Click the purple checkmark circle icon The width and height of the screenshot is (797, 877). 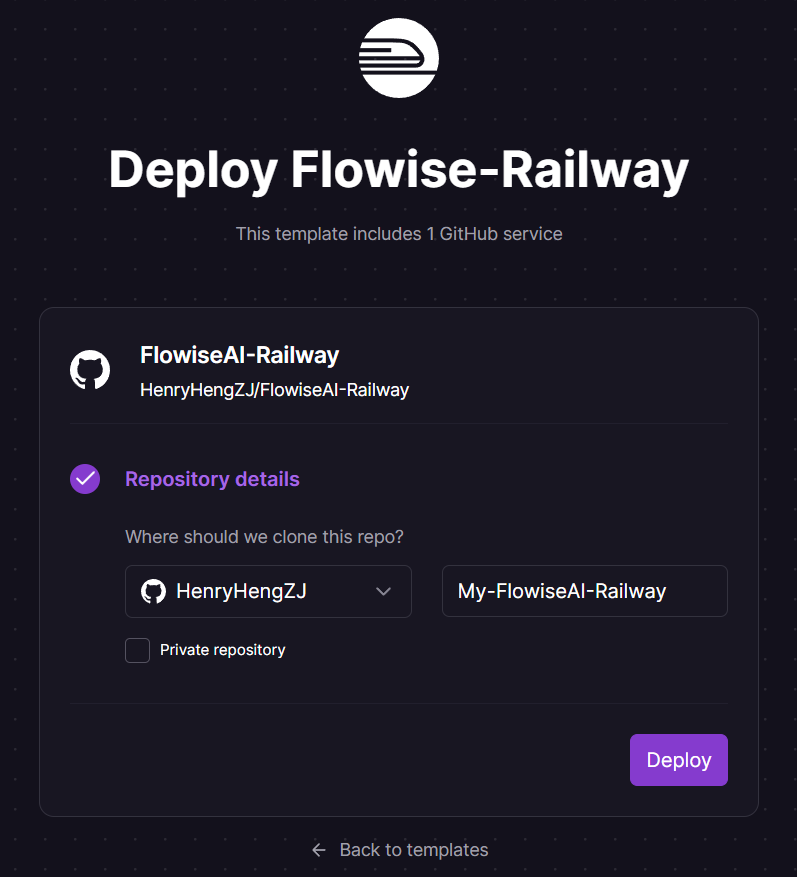click(85, 479)
